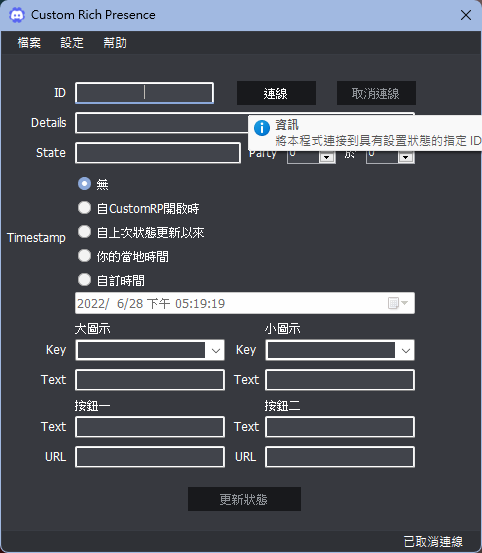Click the 連線 connect button

coord(276,93)
